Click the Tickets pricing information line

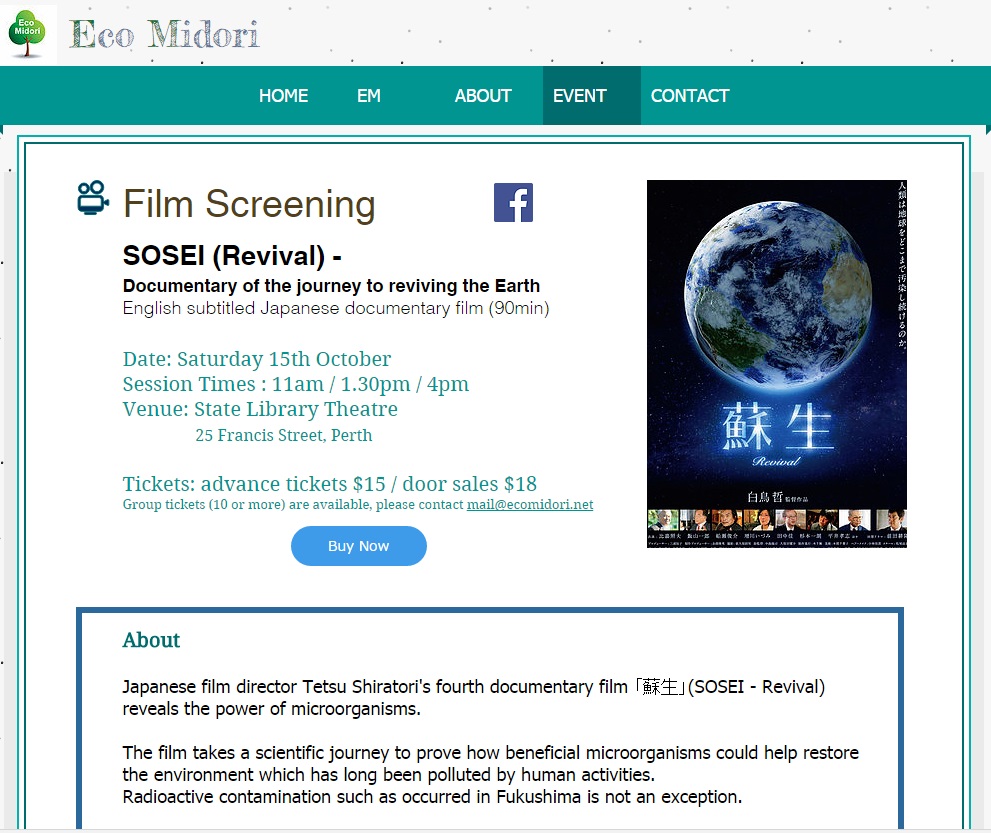(x=330, y=483)
